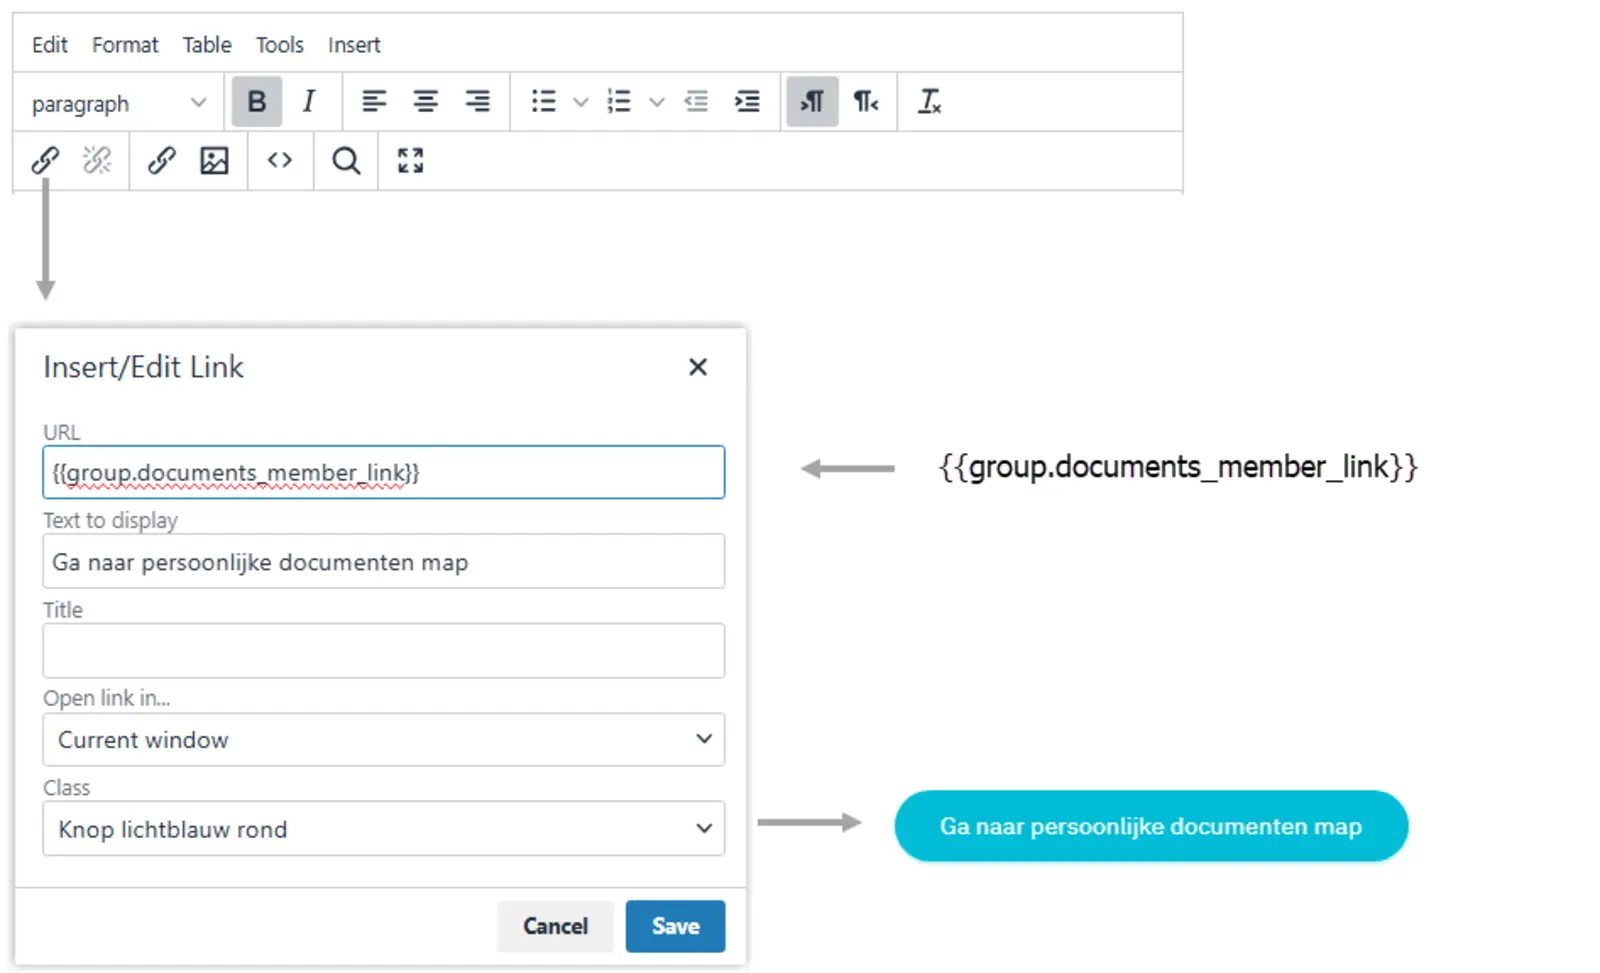The image size is (1600, 973).
Task: Click the remove link icon
Action: click(x=97, y=161)
